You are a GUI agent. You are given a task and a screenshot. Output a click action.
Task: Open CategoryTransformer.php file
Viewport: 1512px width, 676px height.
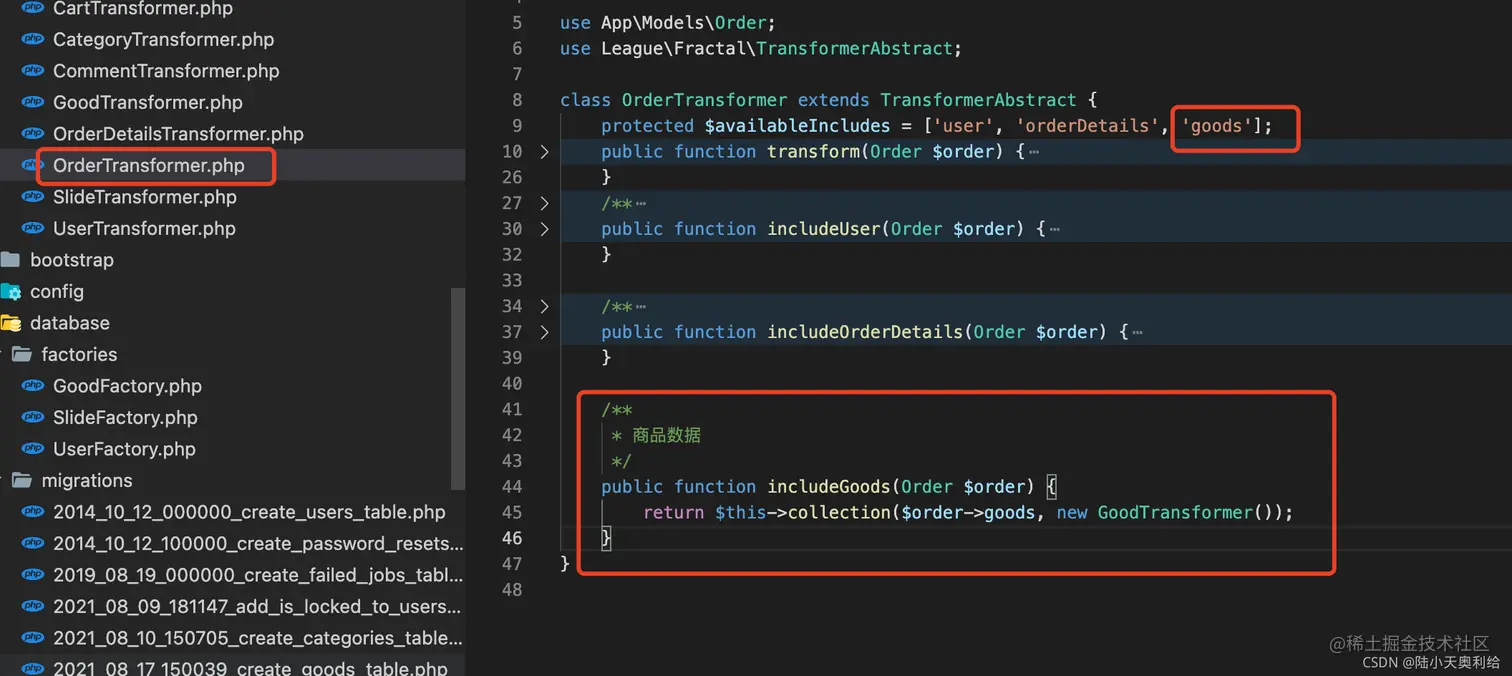click(x=163, y=40)
